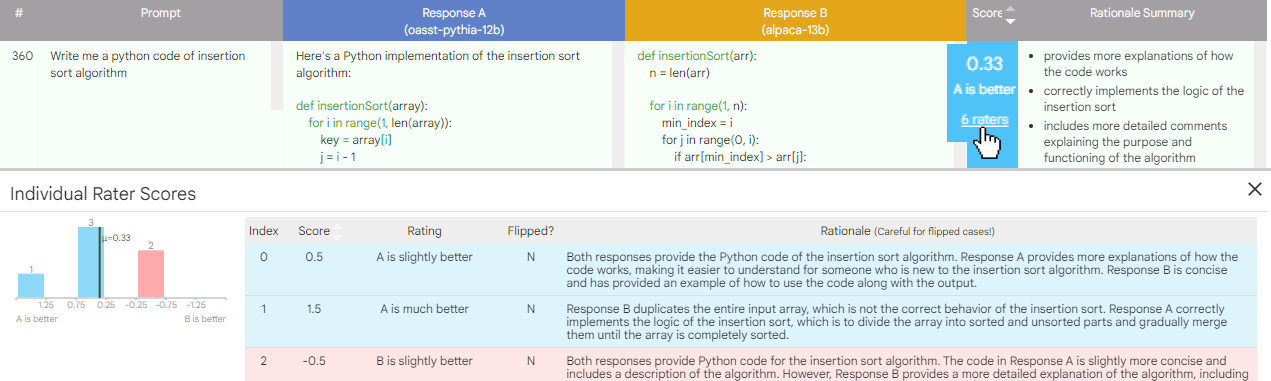This screenshot has height=381, width=1271.
Task: Click the mean marker line on histogram
Action: 101,264
